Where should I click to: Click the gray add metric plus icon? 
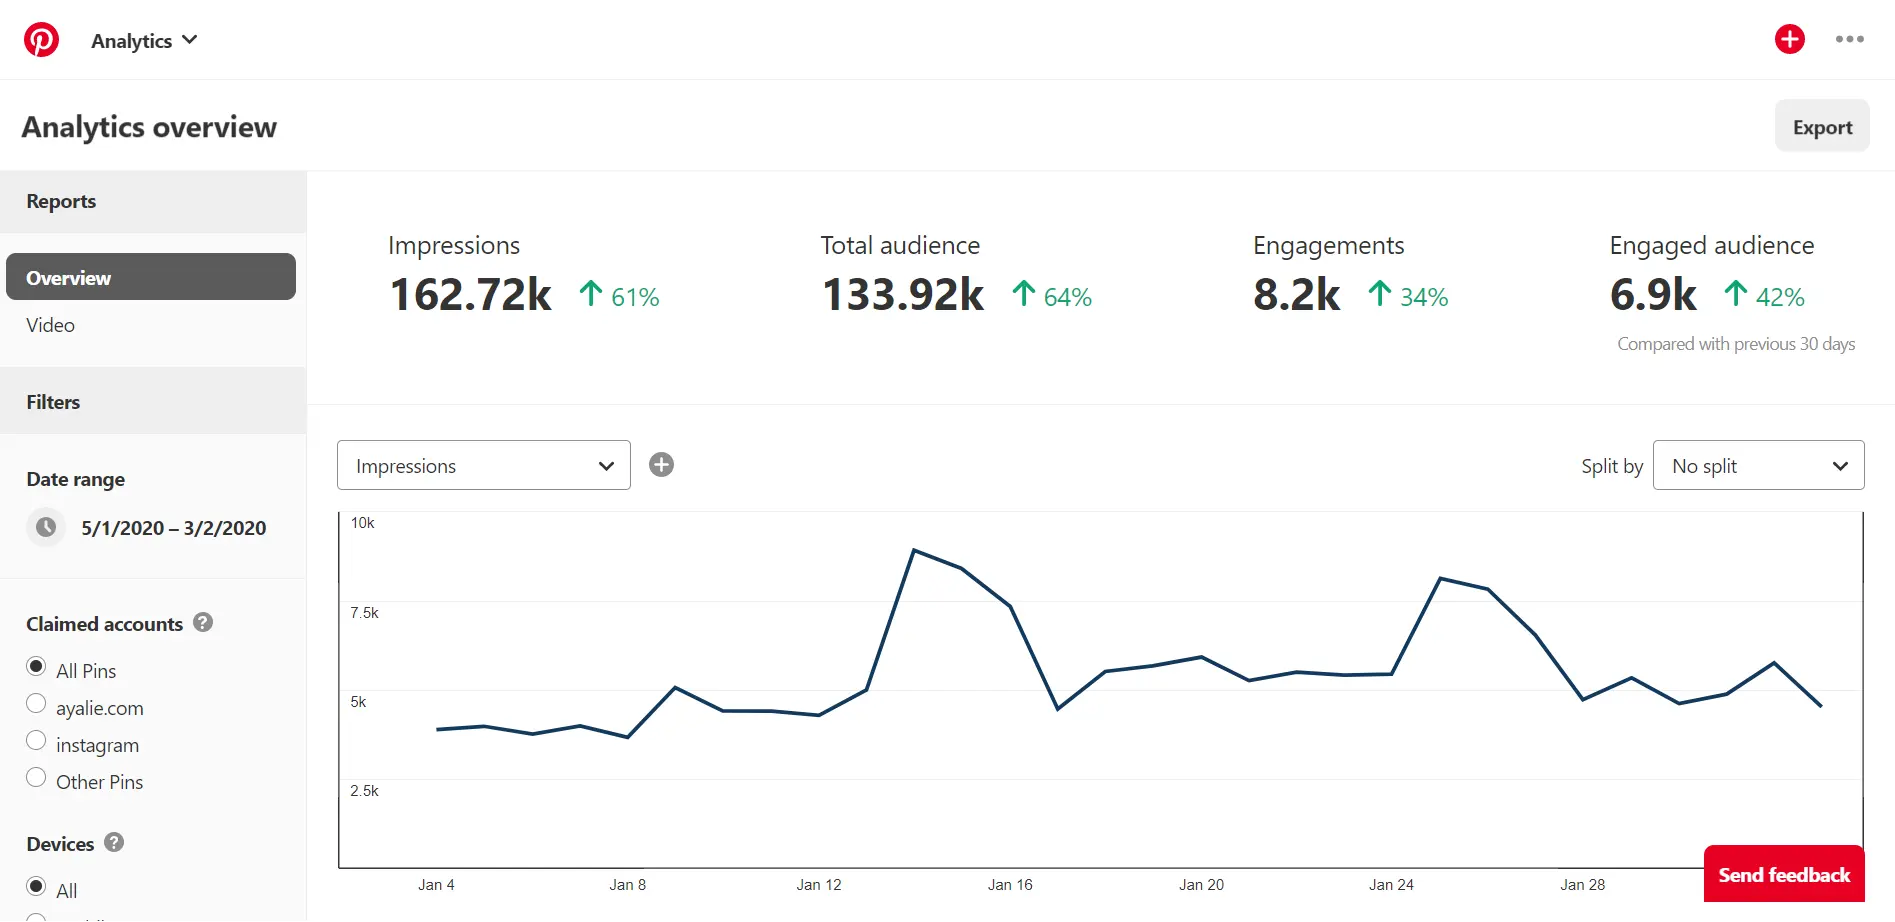pos(661,465)
